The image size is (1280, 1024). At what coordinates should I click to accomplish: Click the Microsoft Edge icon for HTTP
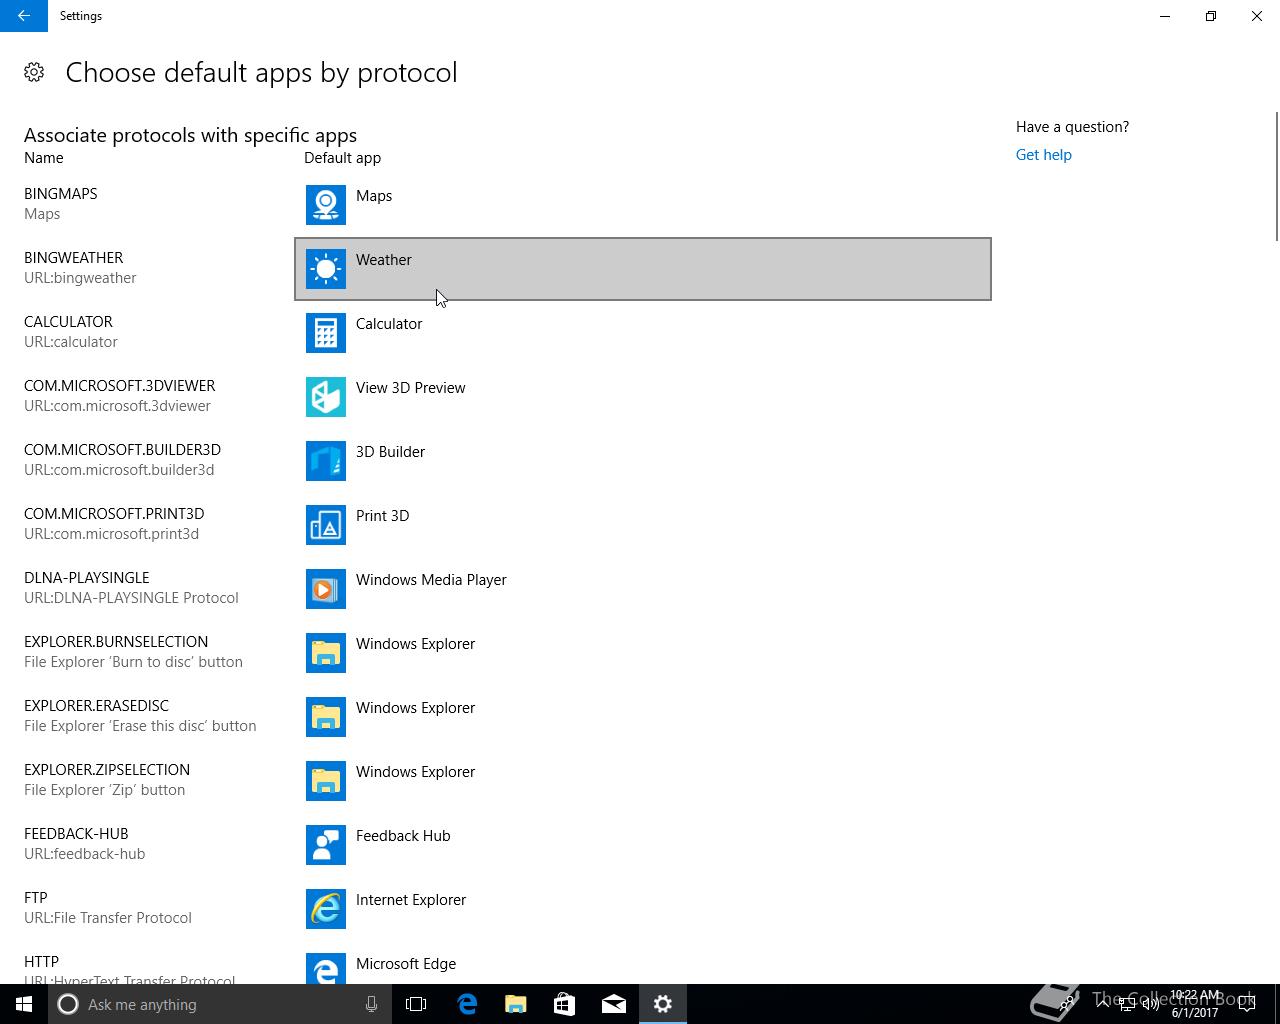point(326,968)
